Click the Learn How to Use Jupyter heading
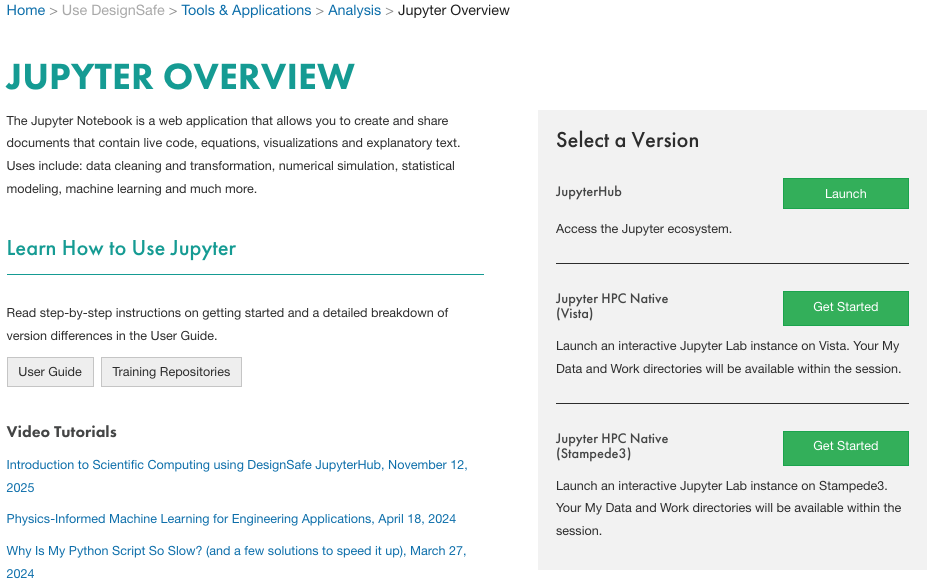937x588 pixels. (x=121, y=248)
